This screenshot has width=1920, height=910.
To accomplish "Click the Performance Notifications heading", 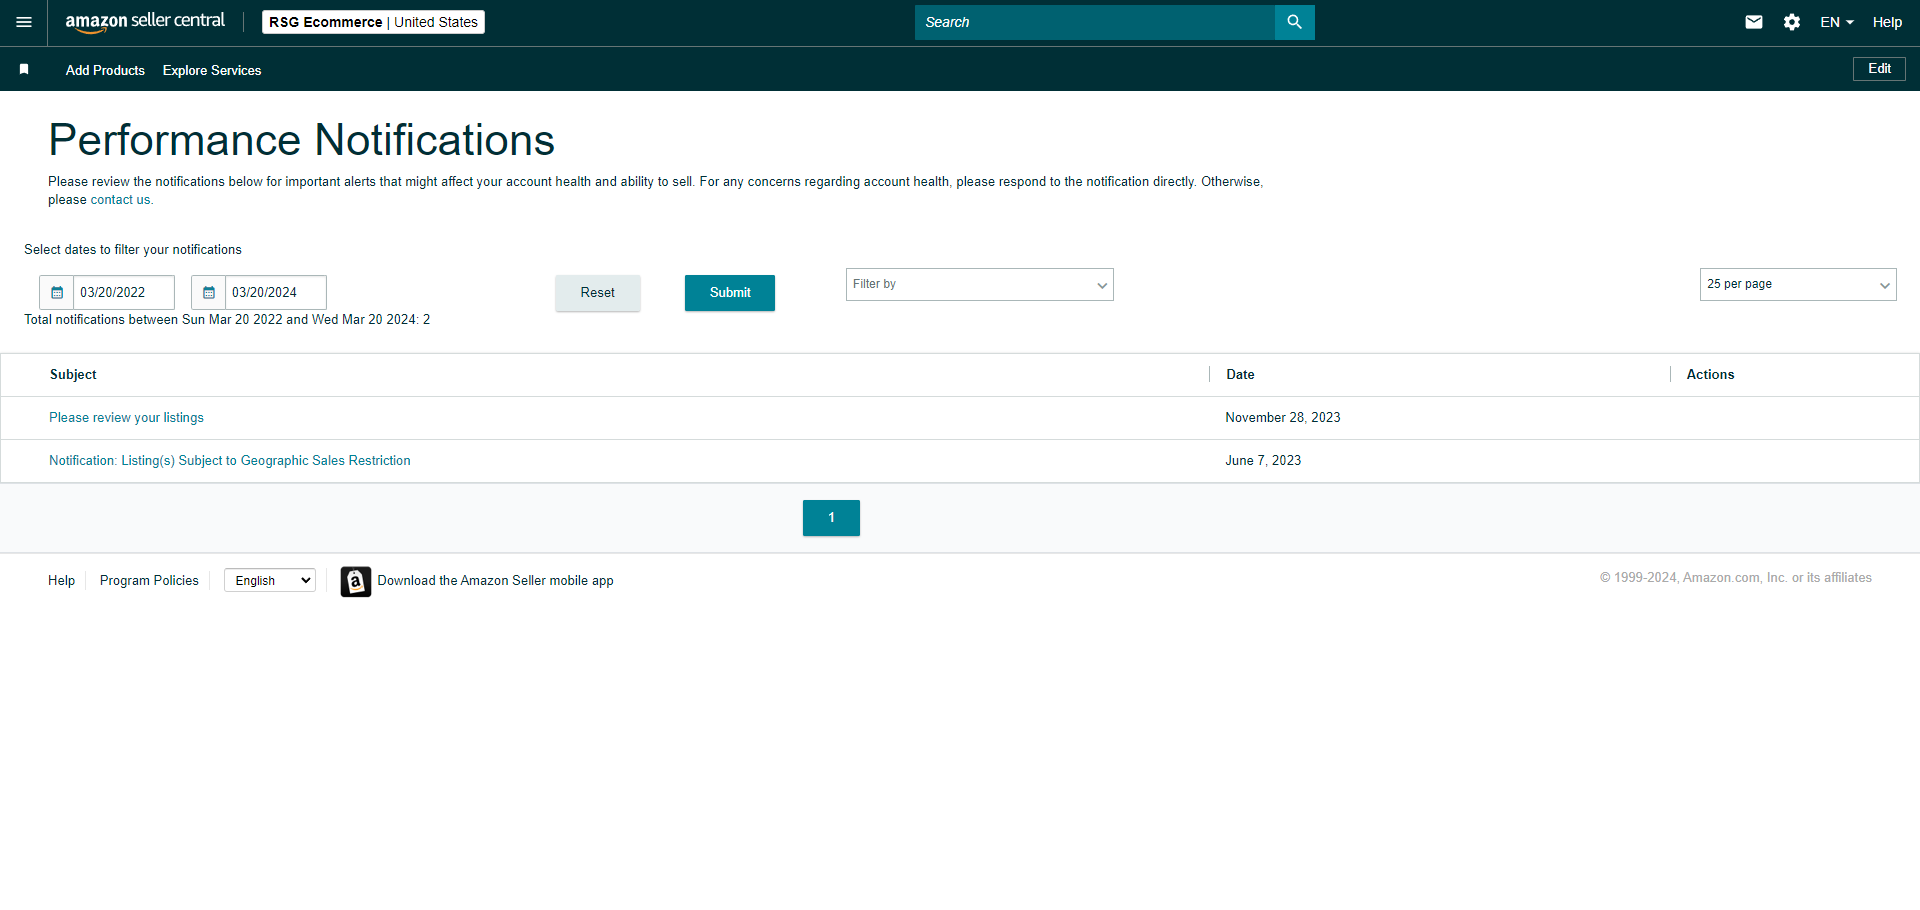I will [x=301, y=140].
